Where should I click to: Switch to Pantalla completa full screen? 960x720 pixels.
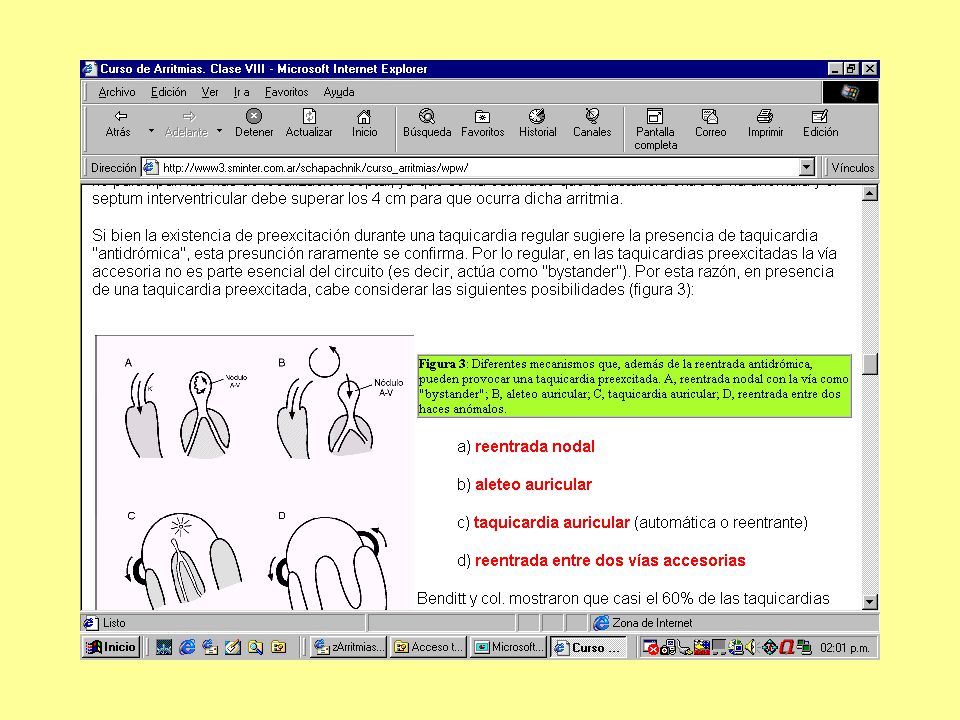tap(655, 129)
